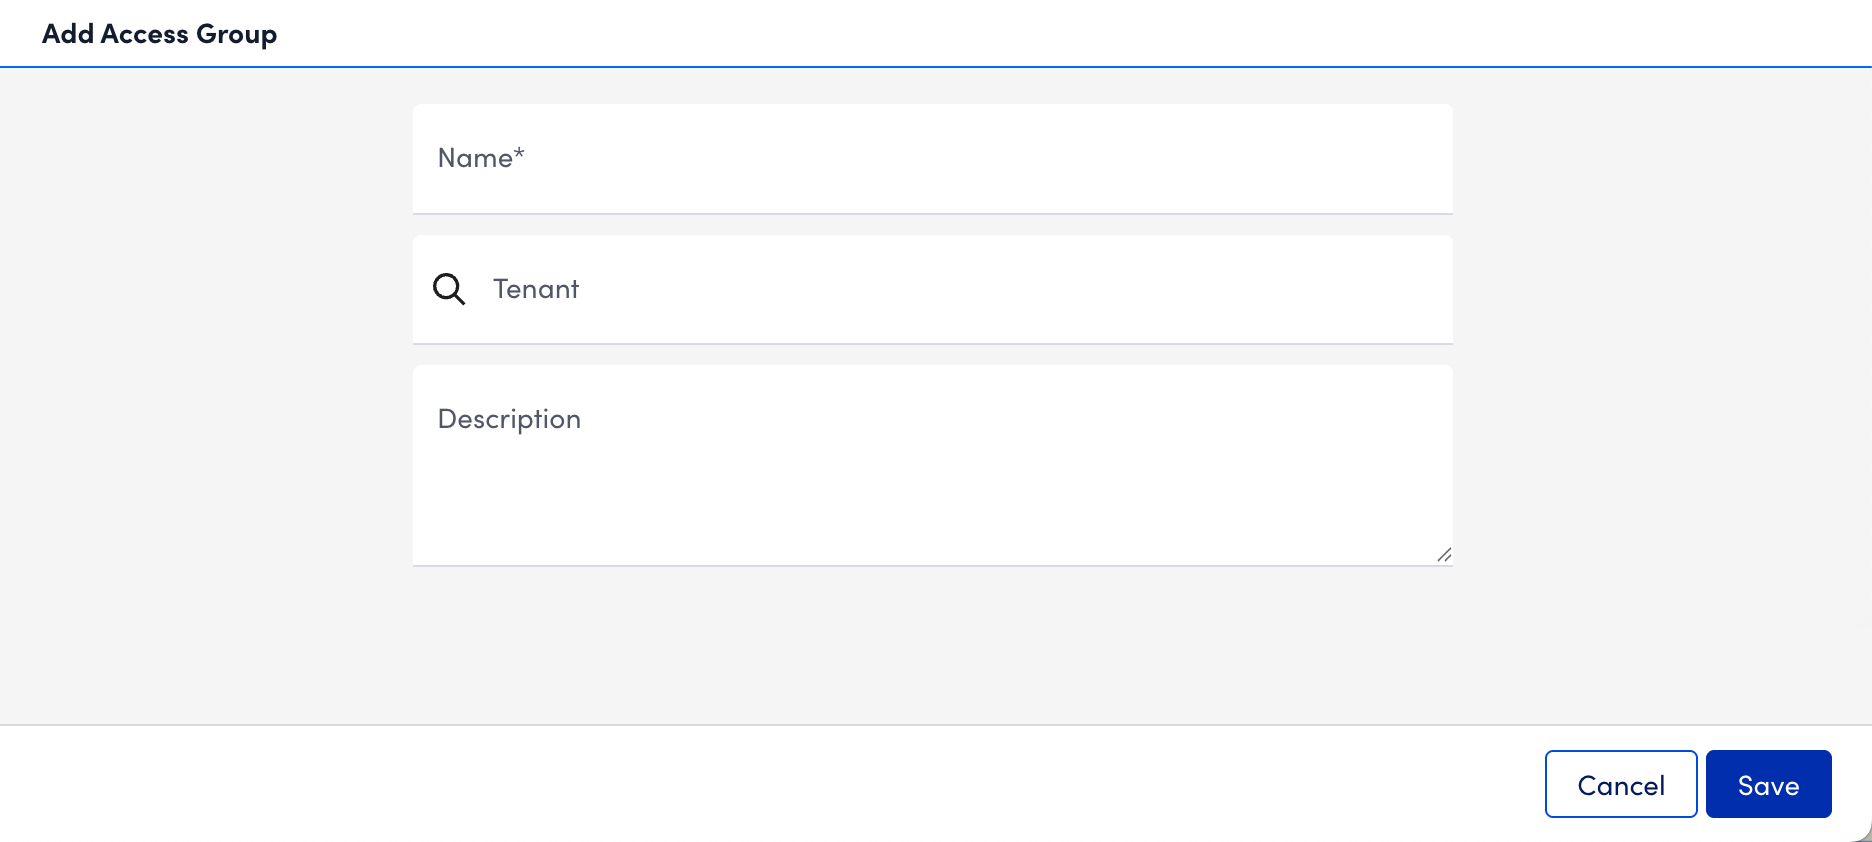Click the required Name* label
The width and height of the screenshot is (1872, 842).
pyautogui.click(x=481, y=157)
